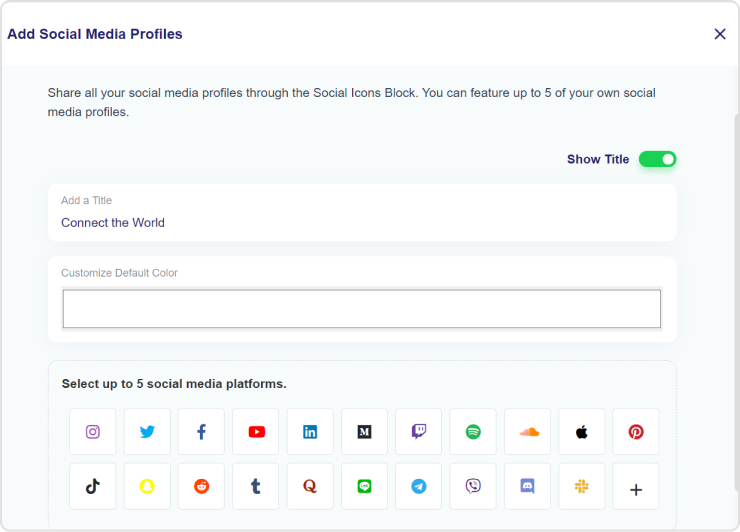
Task: Add custom platform with plus button
Action: (636, 486)
